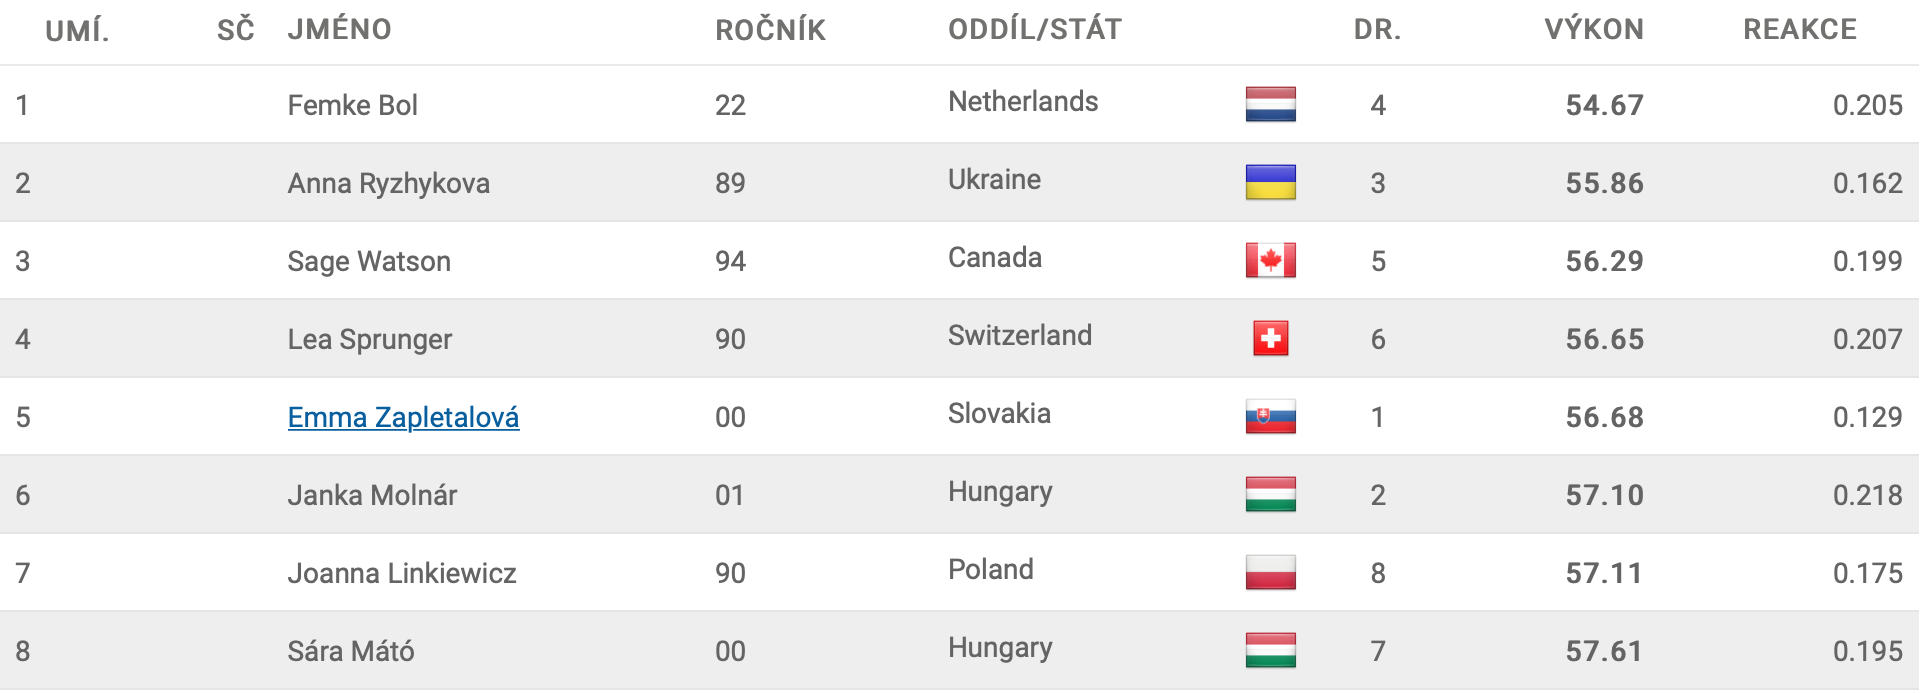
Task: Select Anna Ryzhykova's row name
Action: coord(389,183)
